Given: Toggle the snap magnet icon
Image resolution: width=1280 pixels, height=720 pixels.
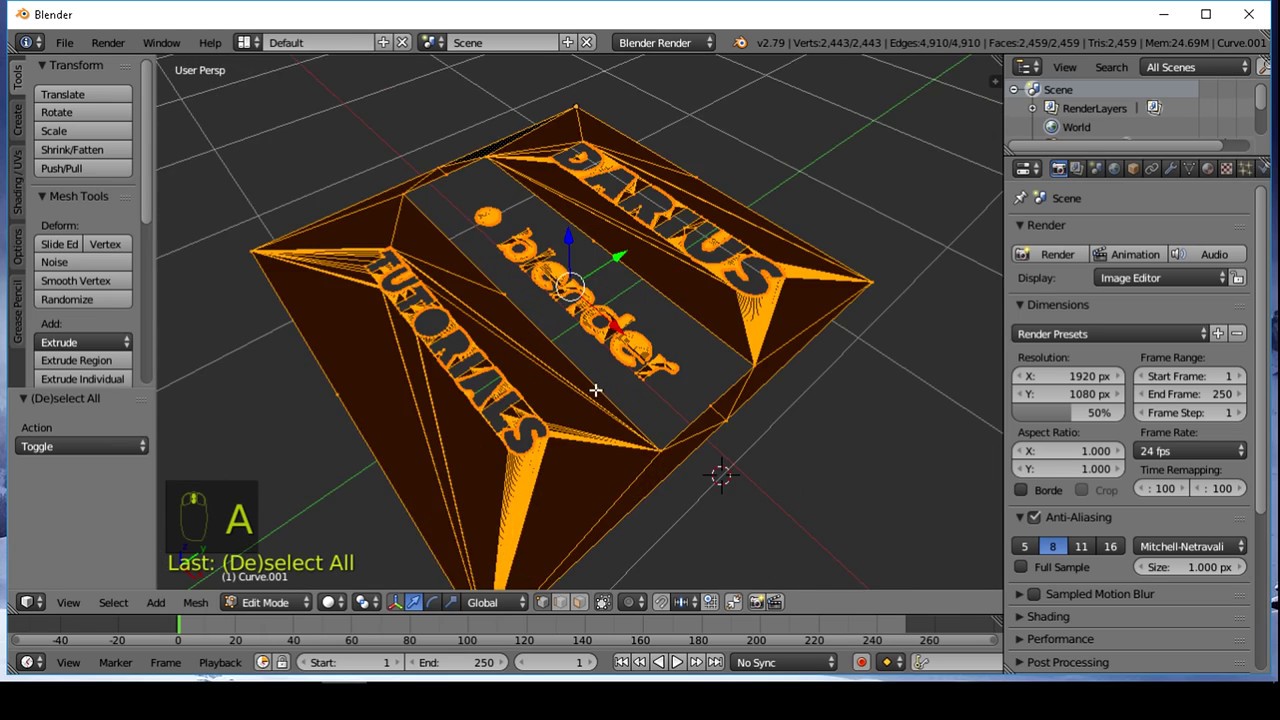Looking at the screenshot, I should (x=662, y=602).
